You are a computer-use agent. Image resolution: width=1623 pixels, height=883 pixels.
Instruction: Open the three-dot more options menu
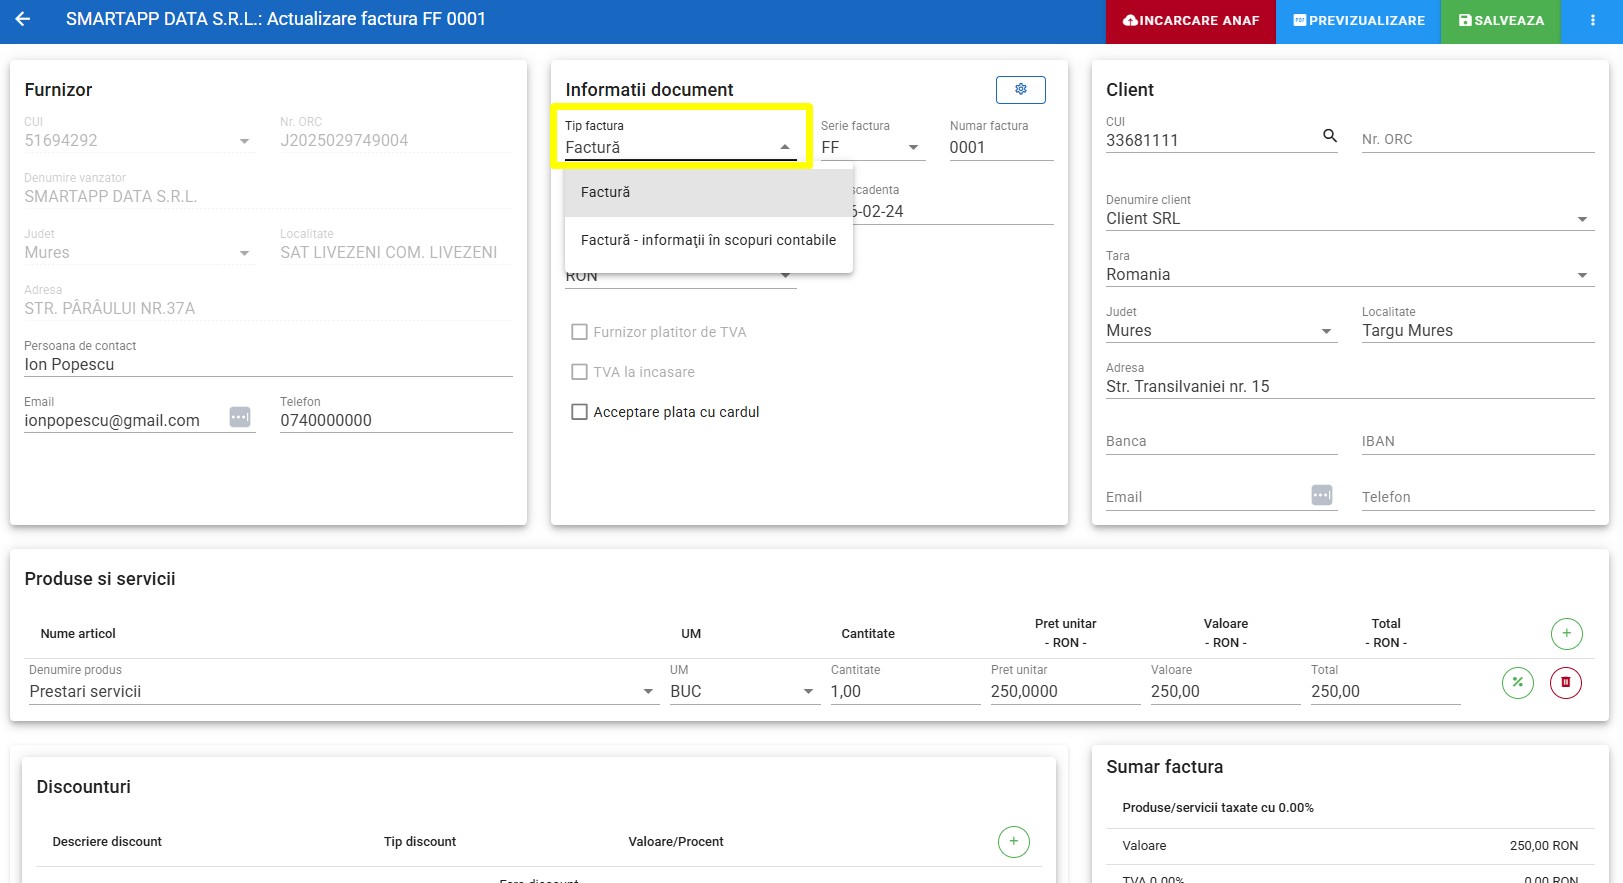1592,20
